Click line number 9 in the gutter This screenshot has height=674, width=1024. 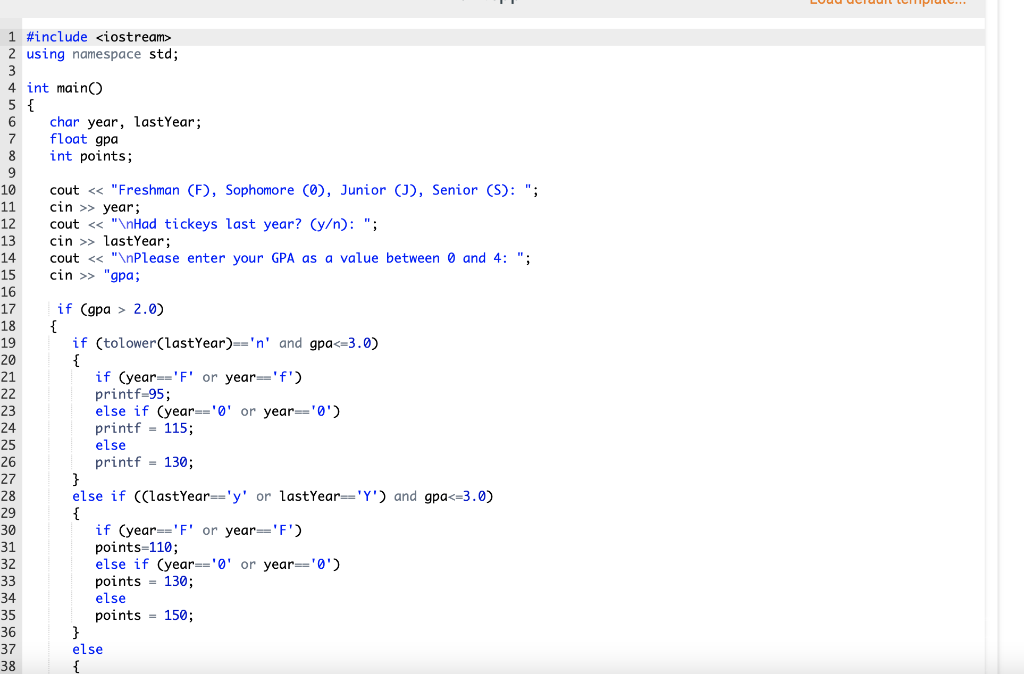coord(12,173)
